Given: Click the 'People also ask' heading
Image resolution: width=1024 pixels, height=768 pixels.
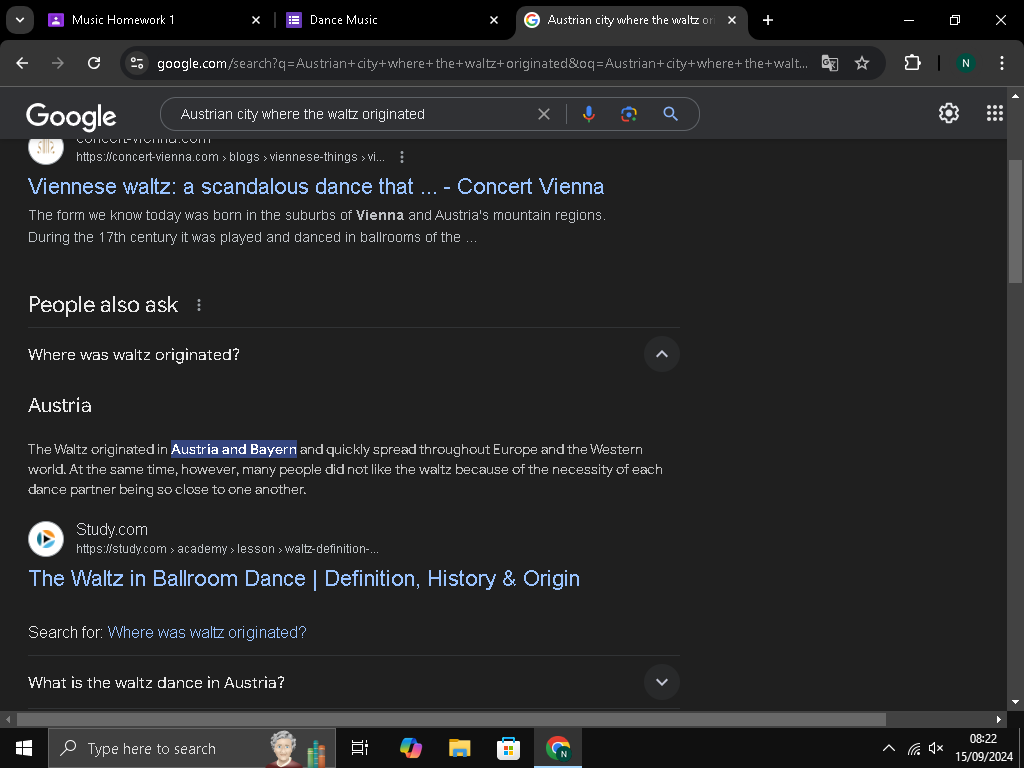Looking at the screenshot, I should click(x=103, y=305).
